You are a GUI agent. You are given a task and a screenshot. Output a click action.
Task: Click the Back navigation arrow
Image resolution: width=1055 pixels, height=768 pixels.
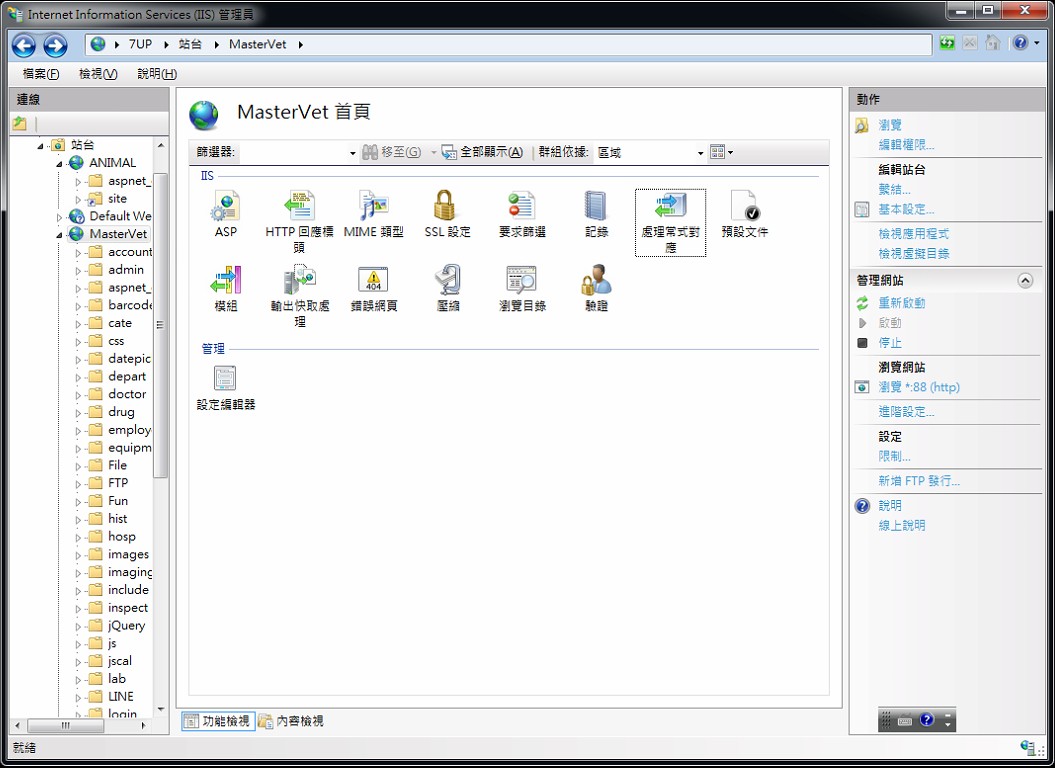(24, 45)
